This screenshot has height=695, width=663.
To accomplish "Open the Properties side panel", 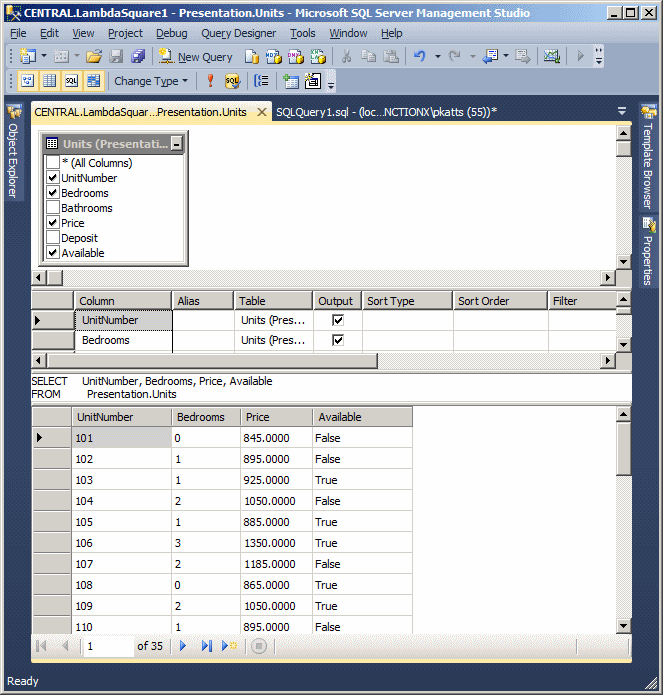I will point(648,252).
